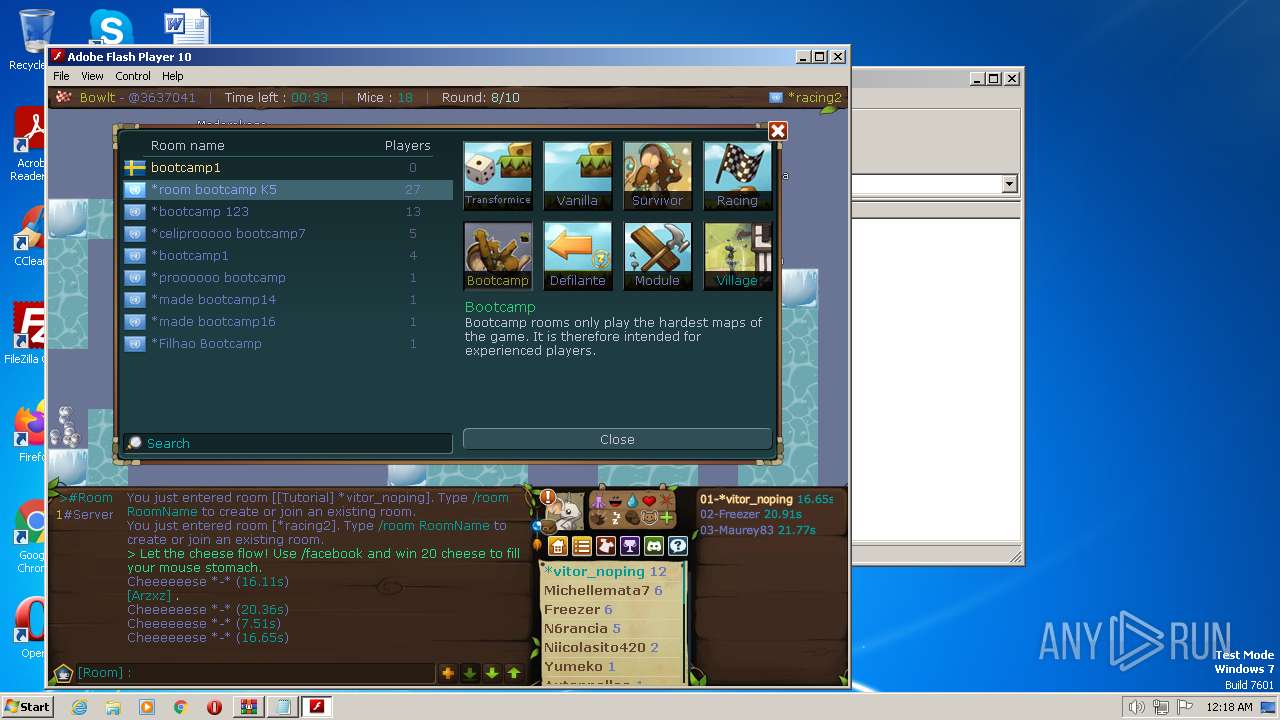Click the orange exclamation alert icon
Image resolution: width=1280 pixels, height=720 pixels.
click(548, 497)
